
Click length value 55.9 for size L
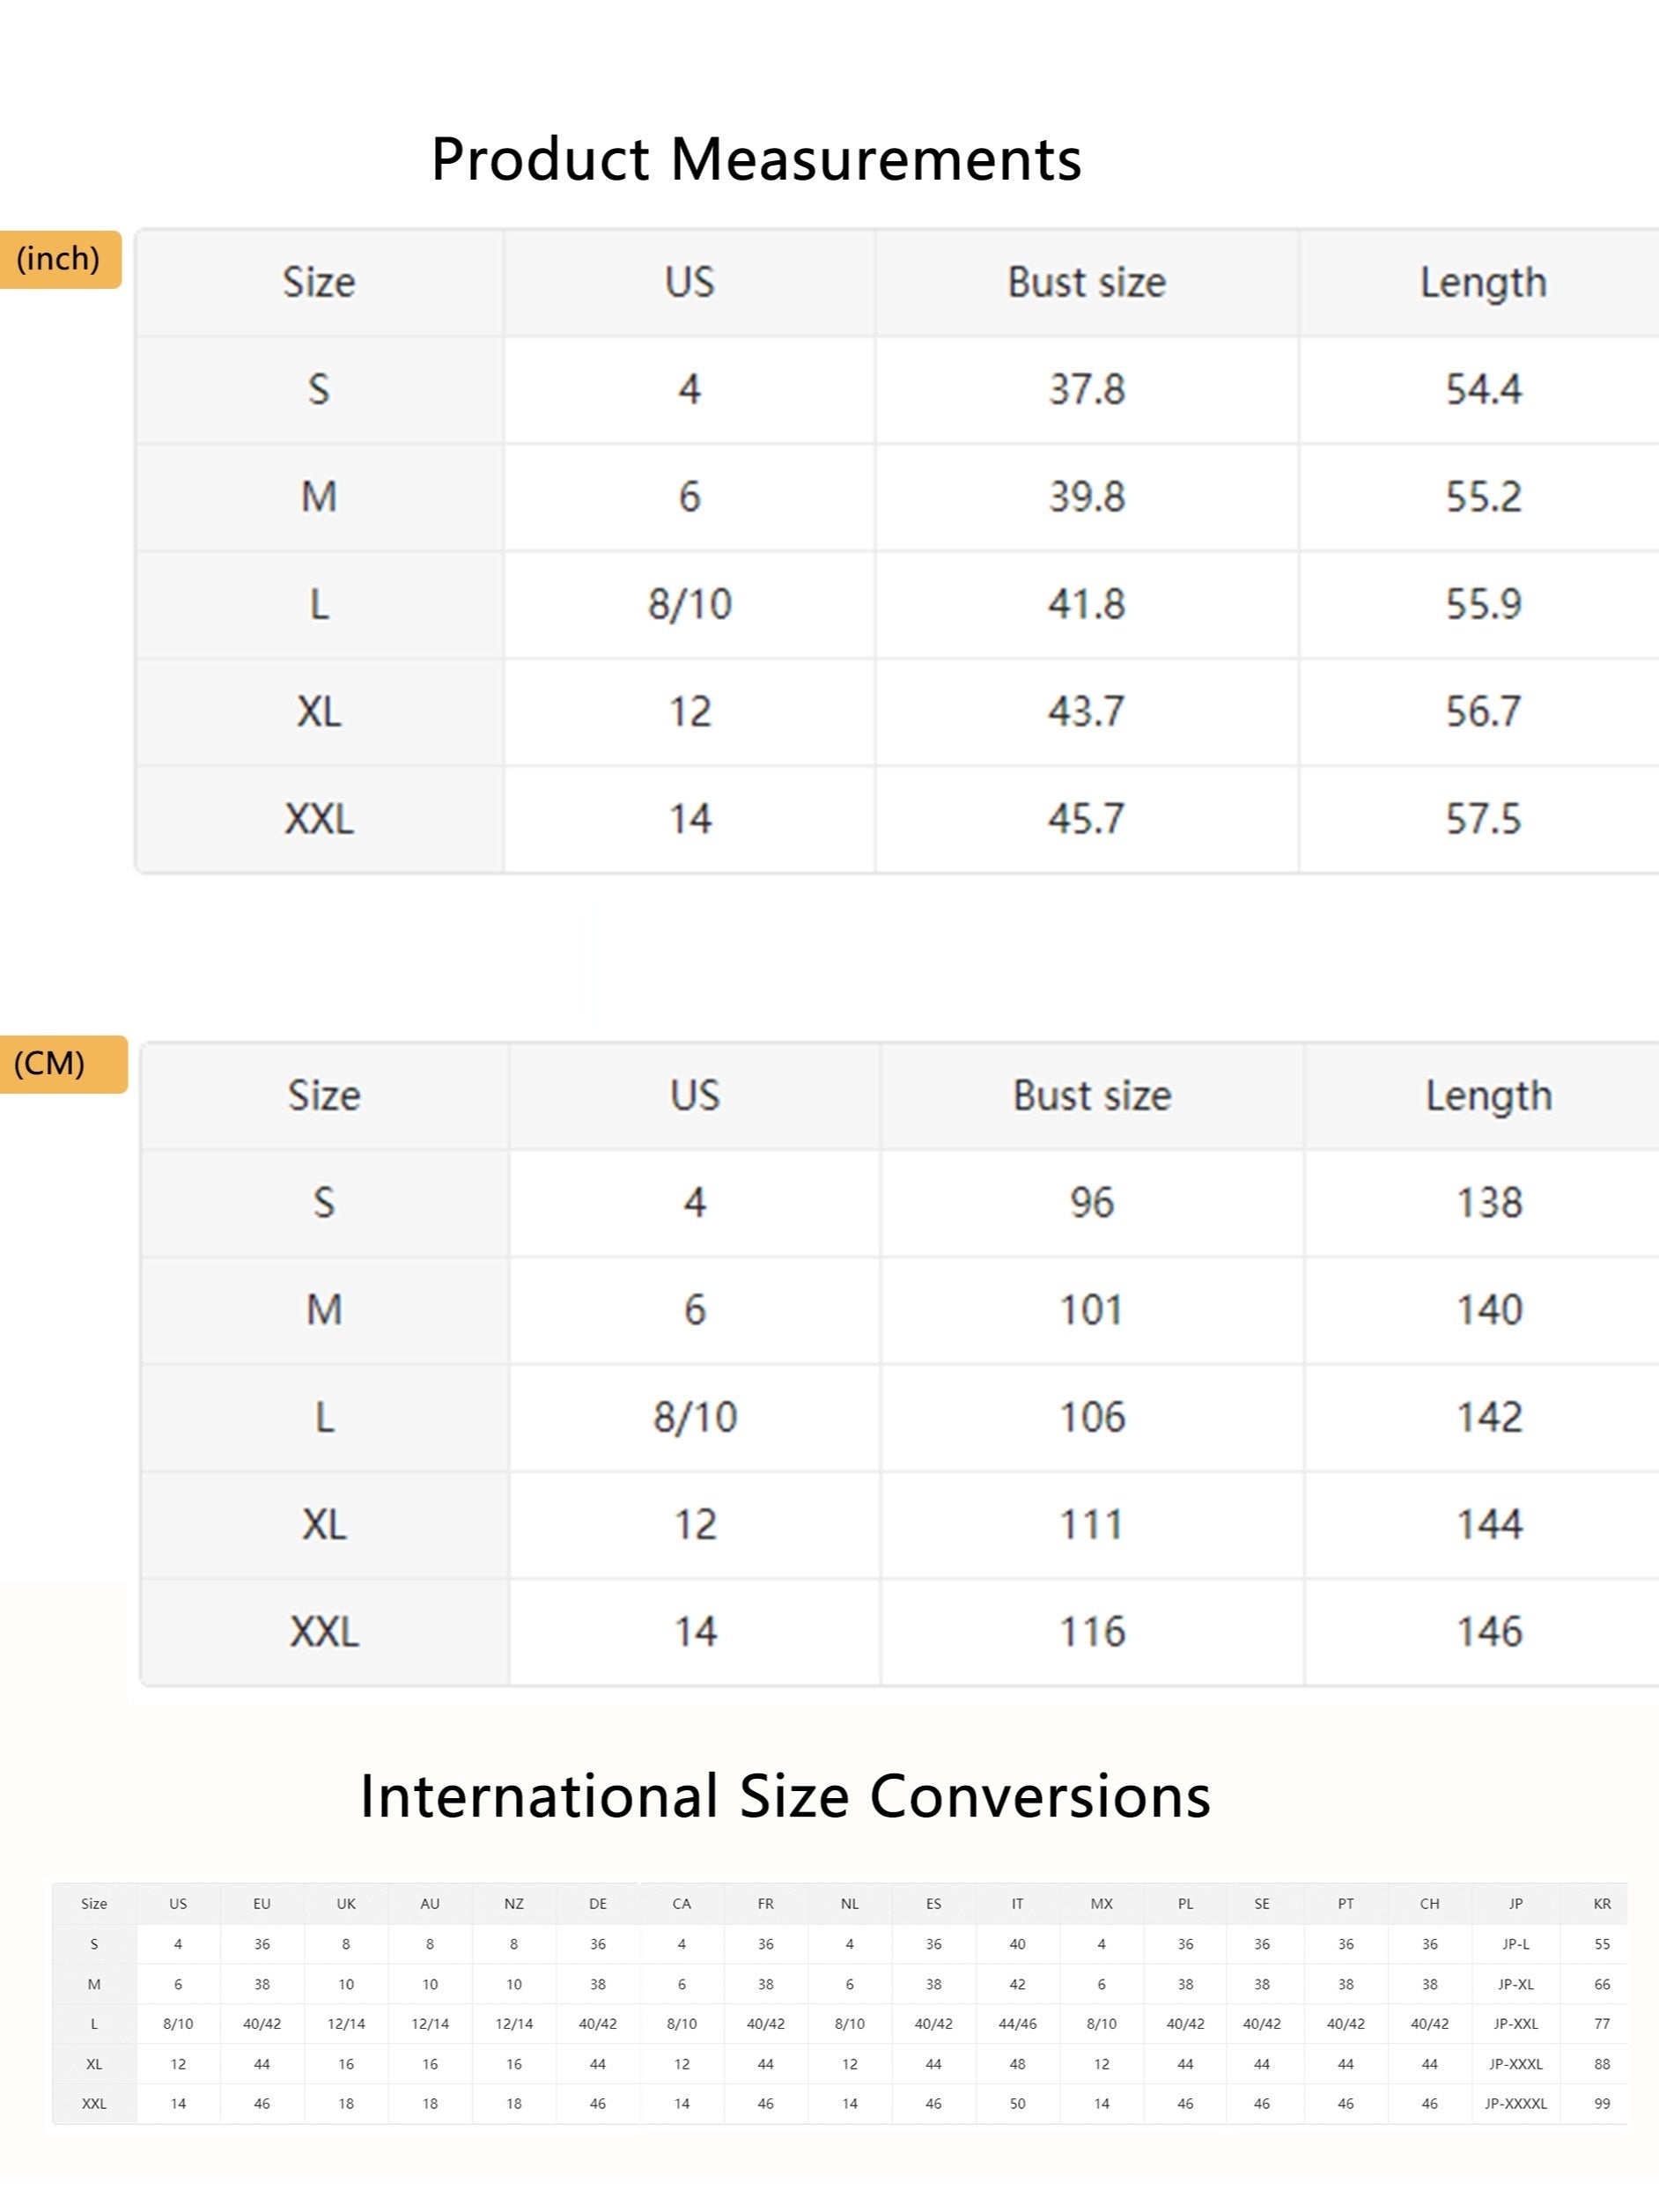tap(1483, 604)
